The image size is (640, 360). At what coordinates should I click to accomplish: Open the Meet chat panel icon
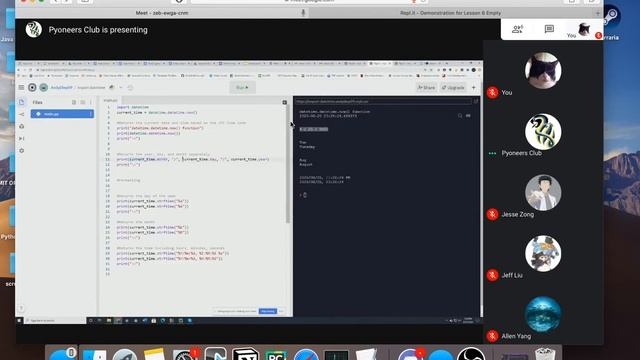pos(549,29)
